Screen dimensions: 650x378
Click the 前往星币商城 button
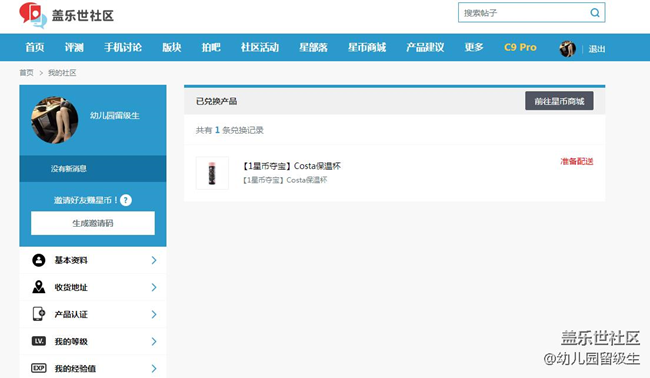coord(559,101)
